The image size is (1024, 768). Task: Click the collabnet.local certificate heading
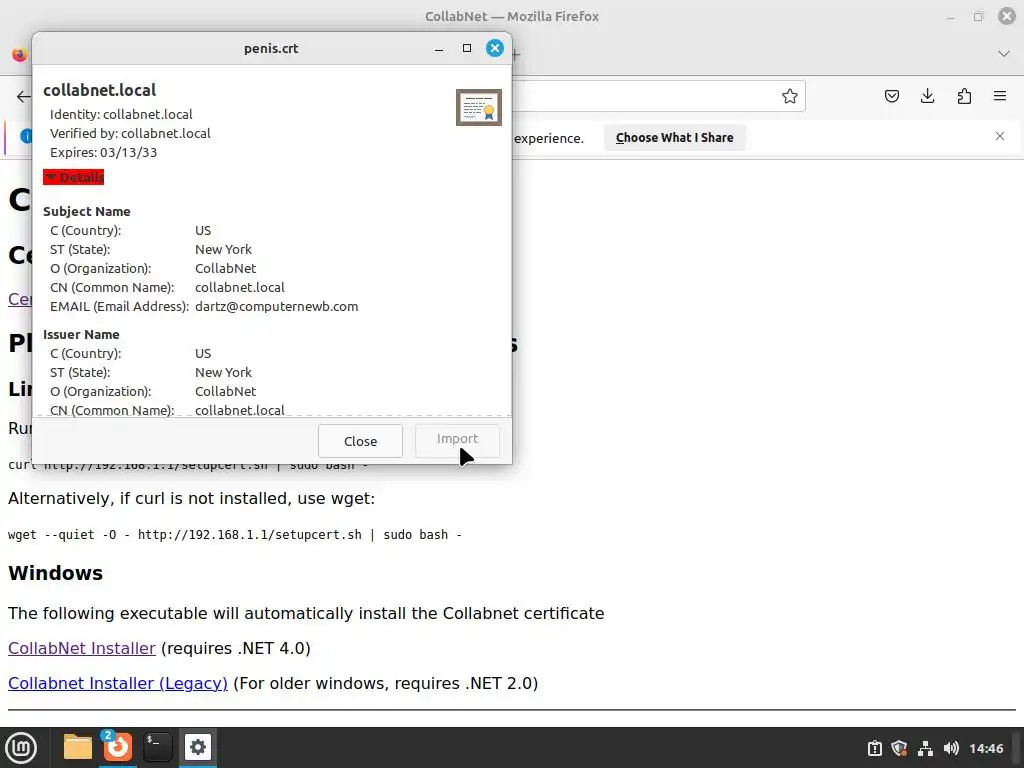pyautogui.click(x=100, y=90)
